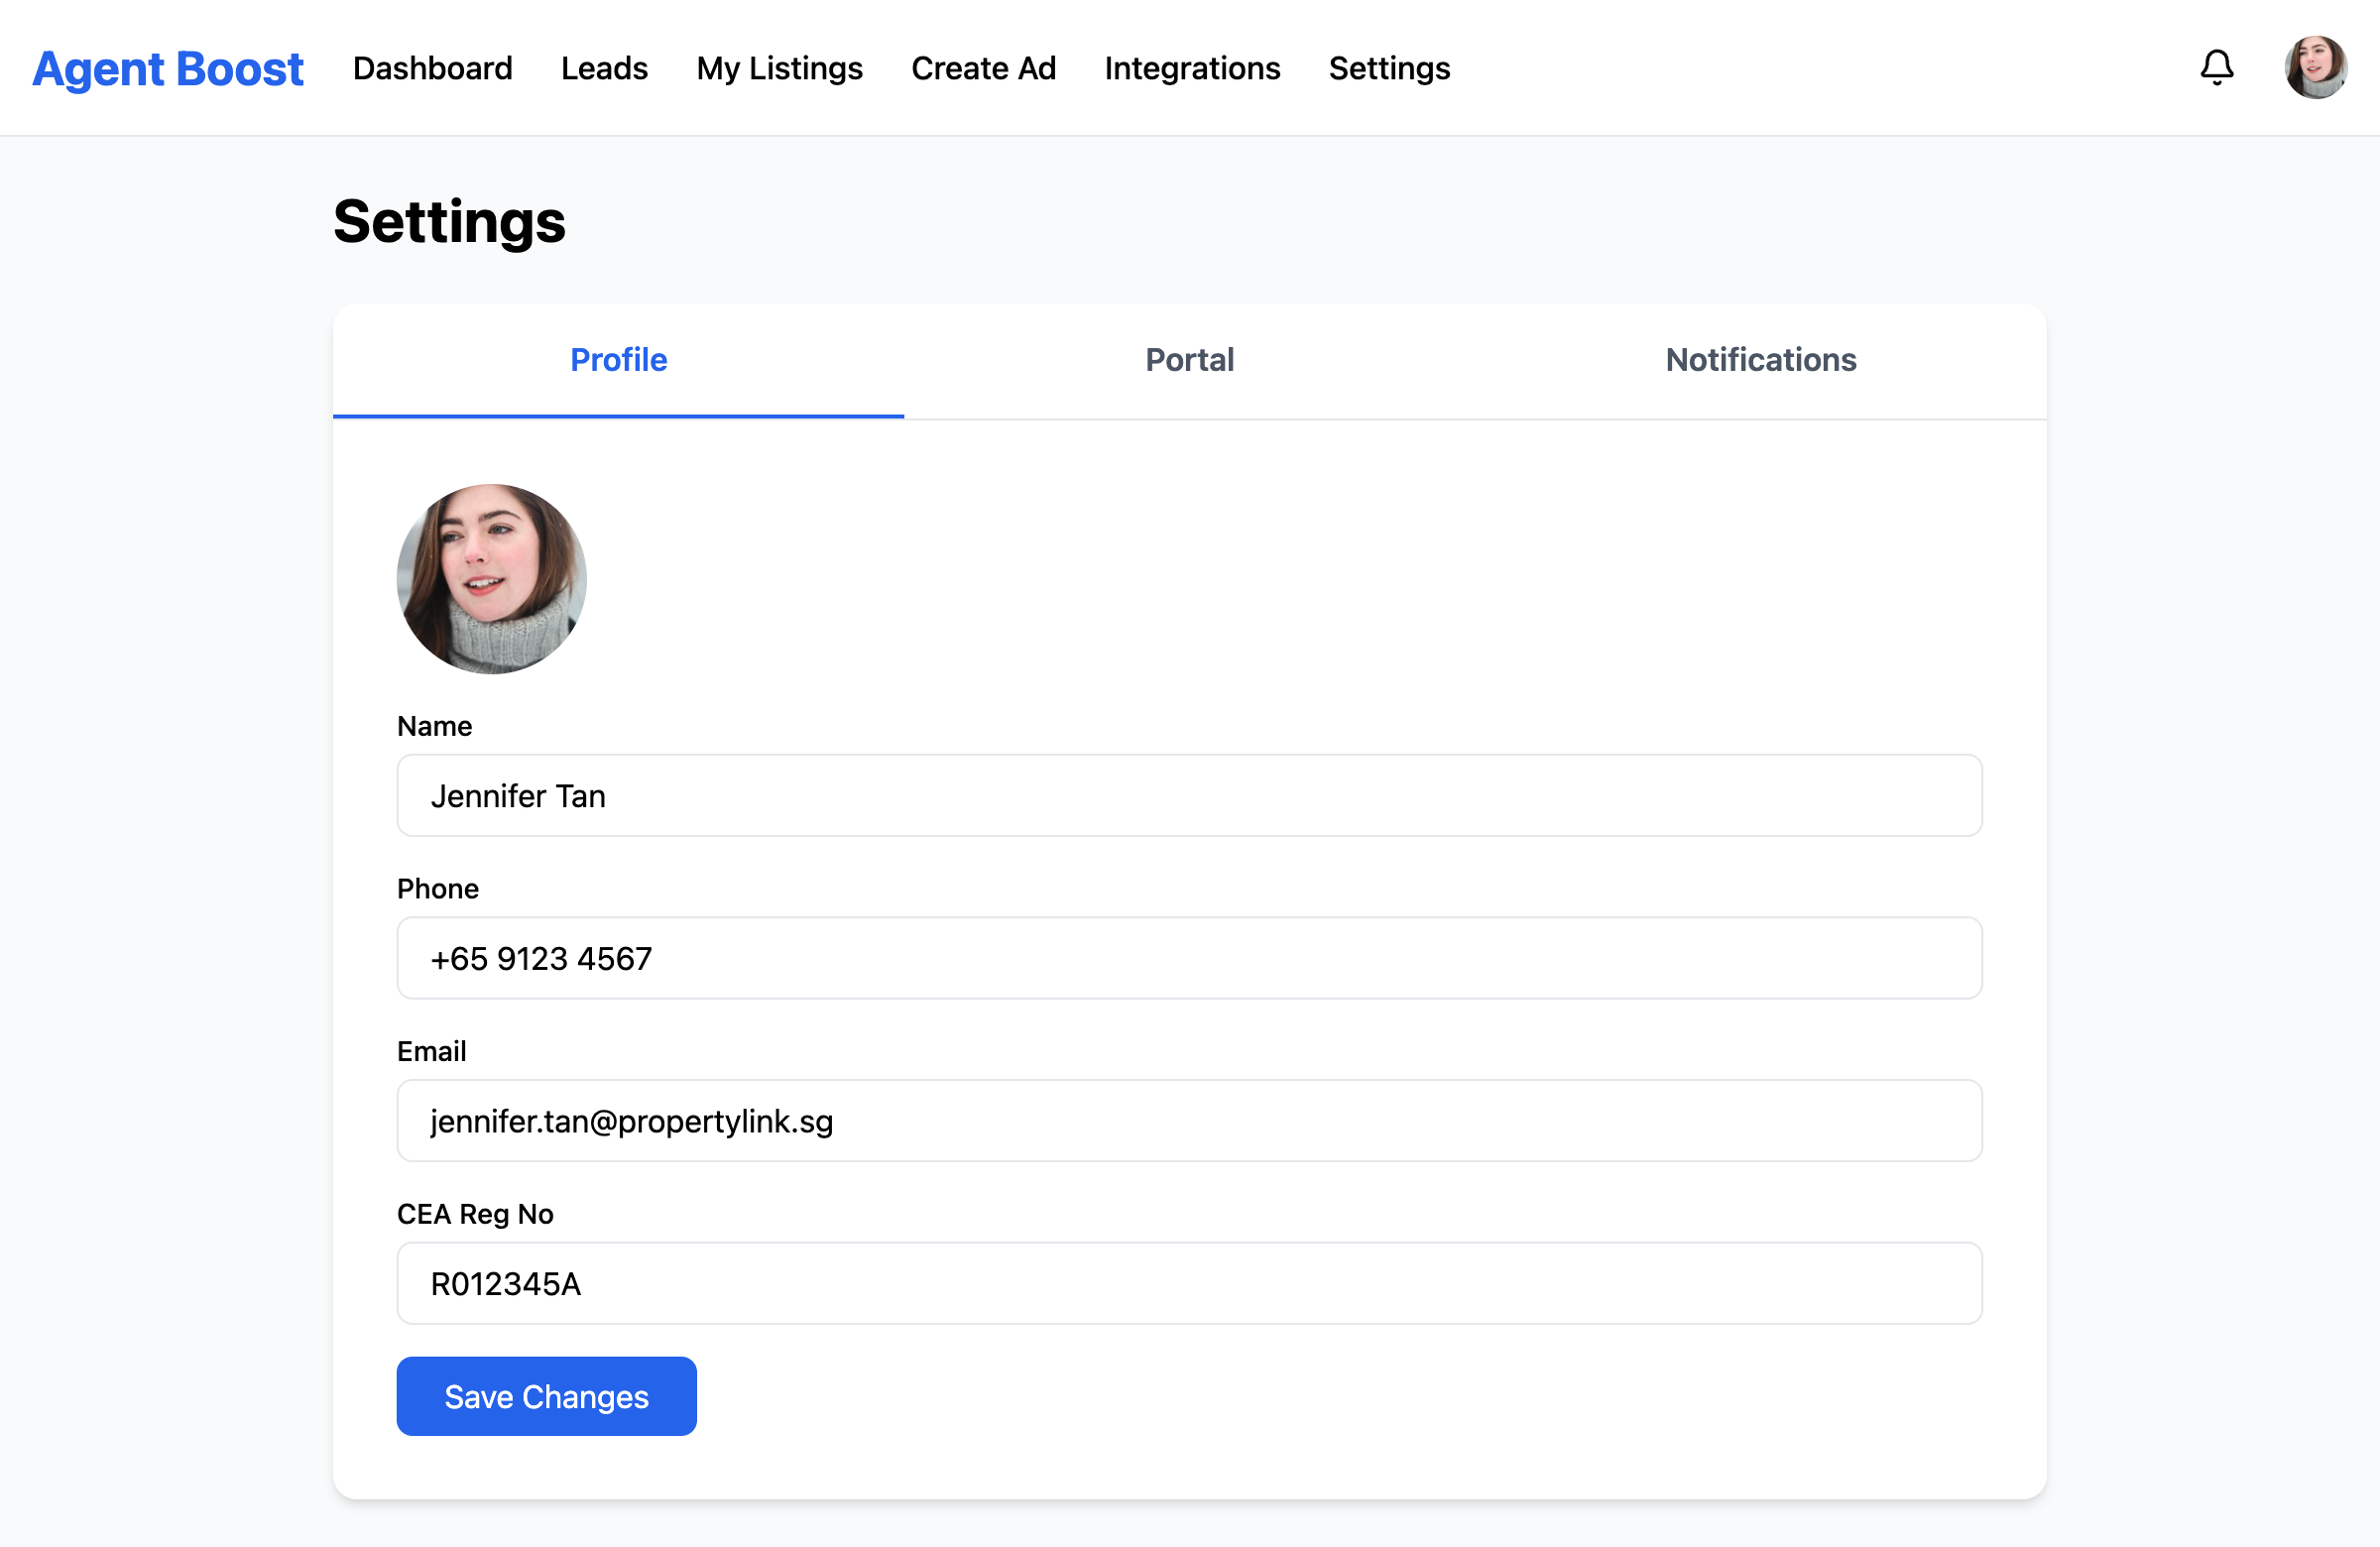The width and height of the screenshot is (2380, 1547).
Task: Switch to the Notifications tab
Action: 1760,360
